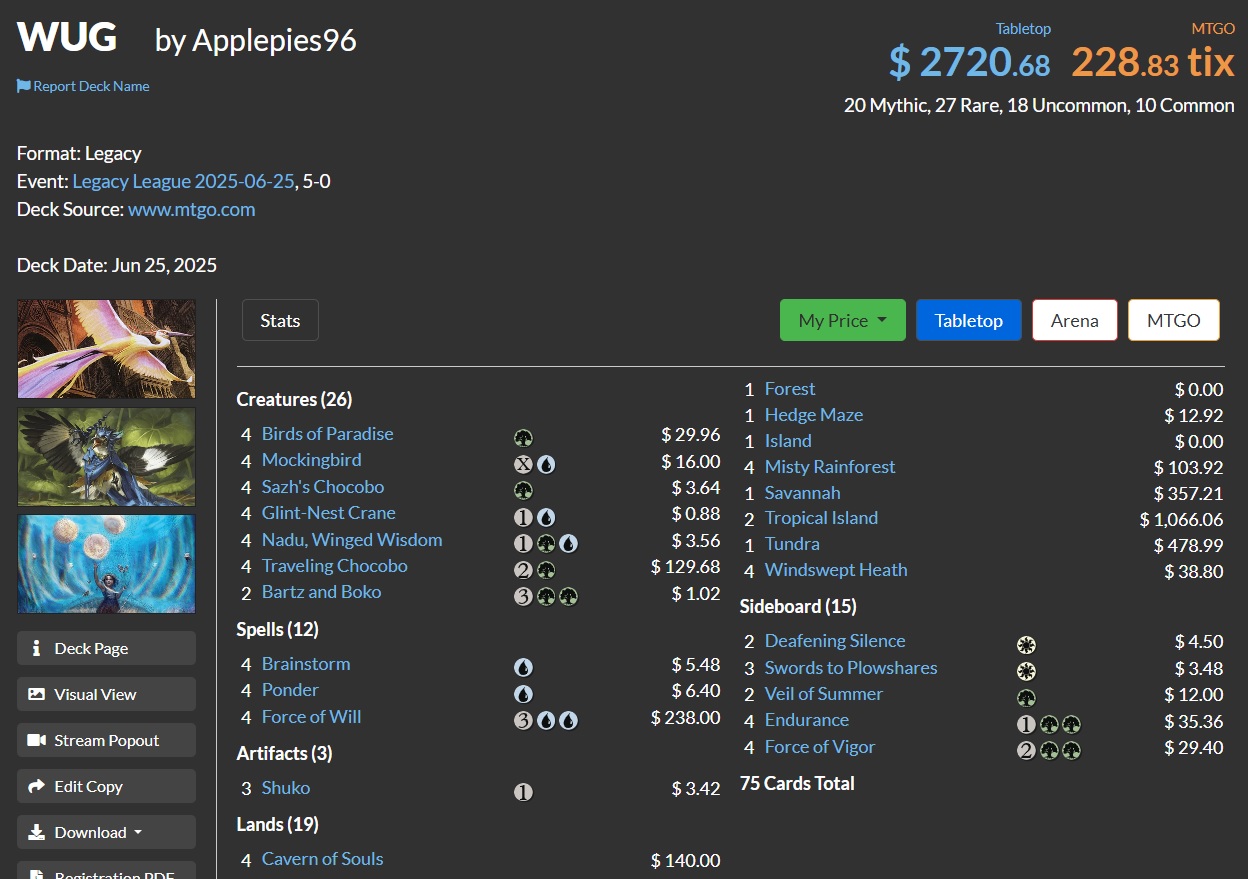The width and height of the screenshot is (1248, 879).
Task: Click the Creatures (26) heading
Action: [x=294, y=399]
